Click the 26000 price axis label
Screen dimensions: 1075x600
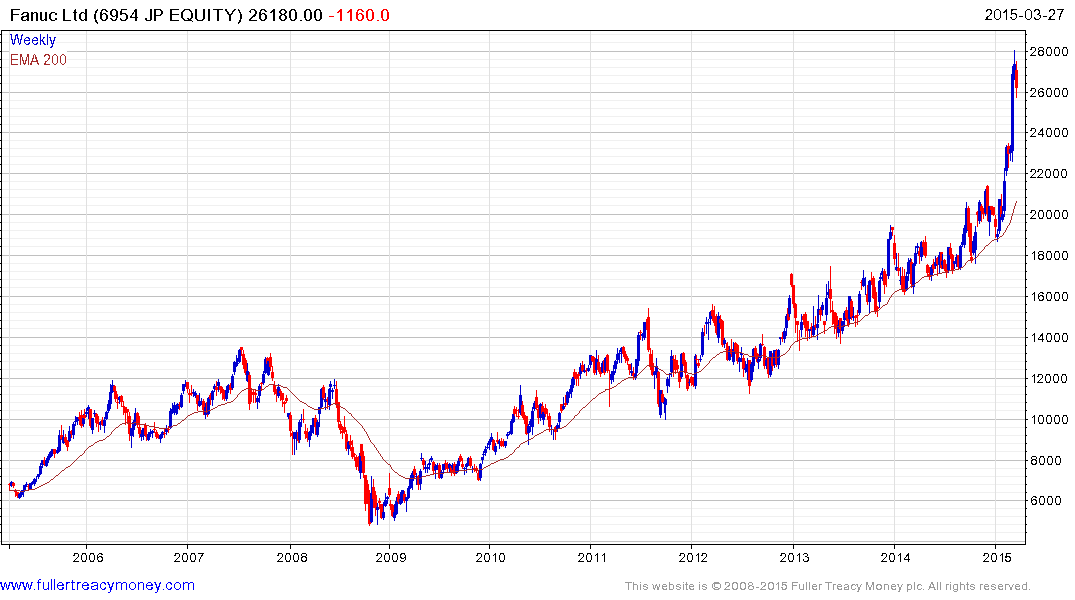click(1049, 93)
